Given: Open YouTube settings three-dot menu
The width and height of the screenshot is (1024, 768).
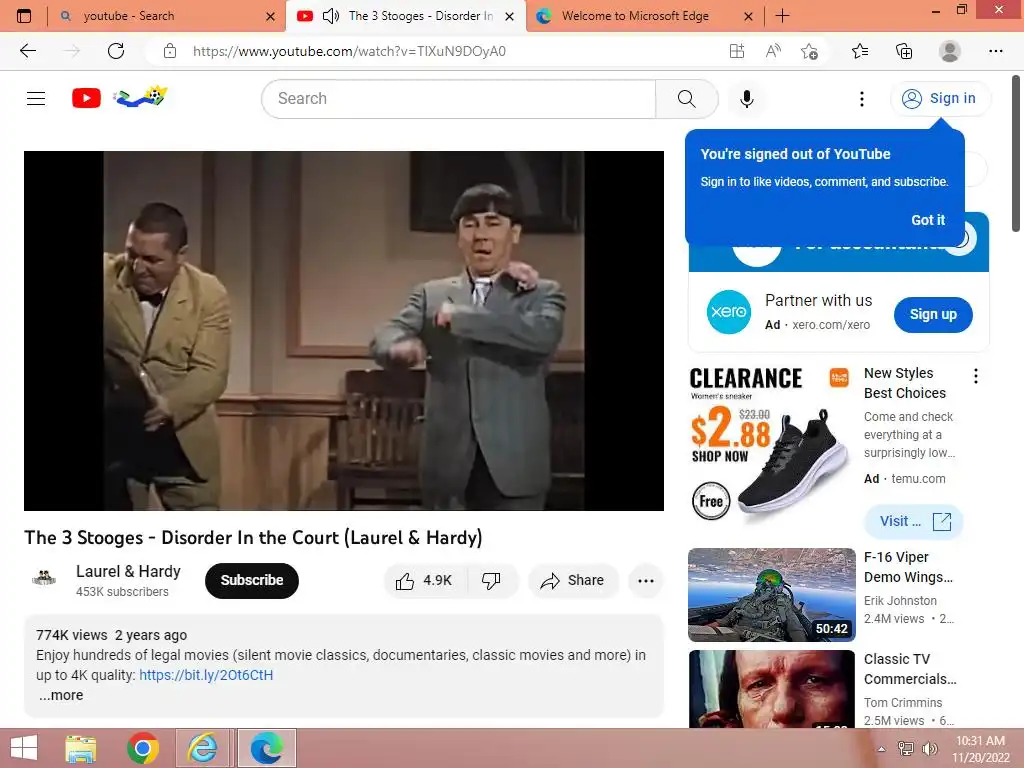Looking at the screenshot, I should [x=861, y=99].
